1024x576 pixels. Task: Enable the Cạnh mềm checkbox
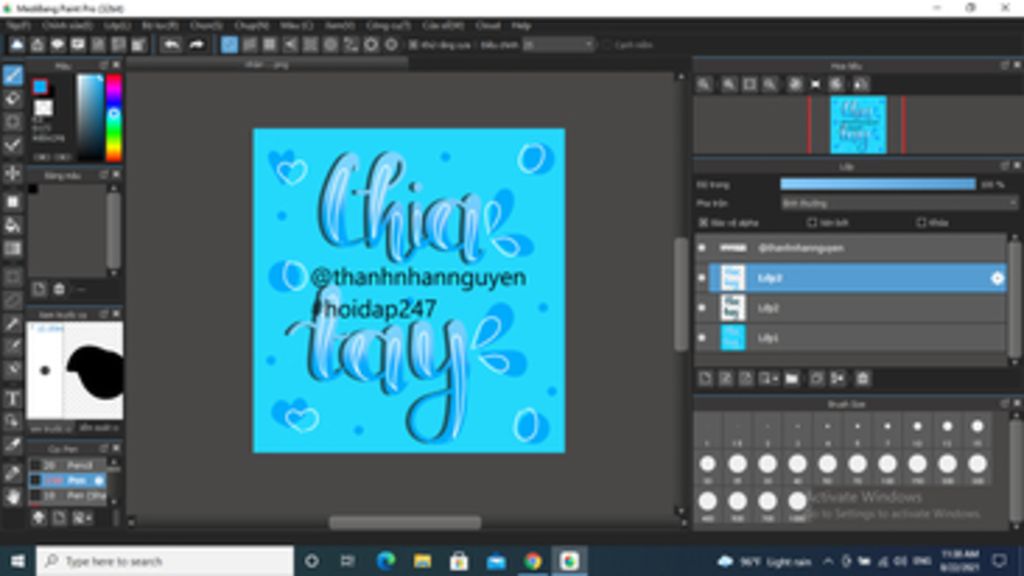[607, 45]
